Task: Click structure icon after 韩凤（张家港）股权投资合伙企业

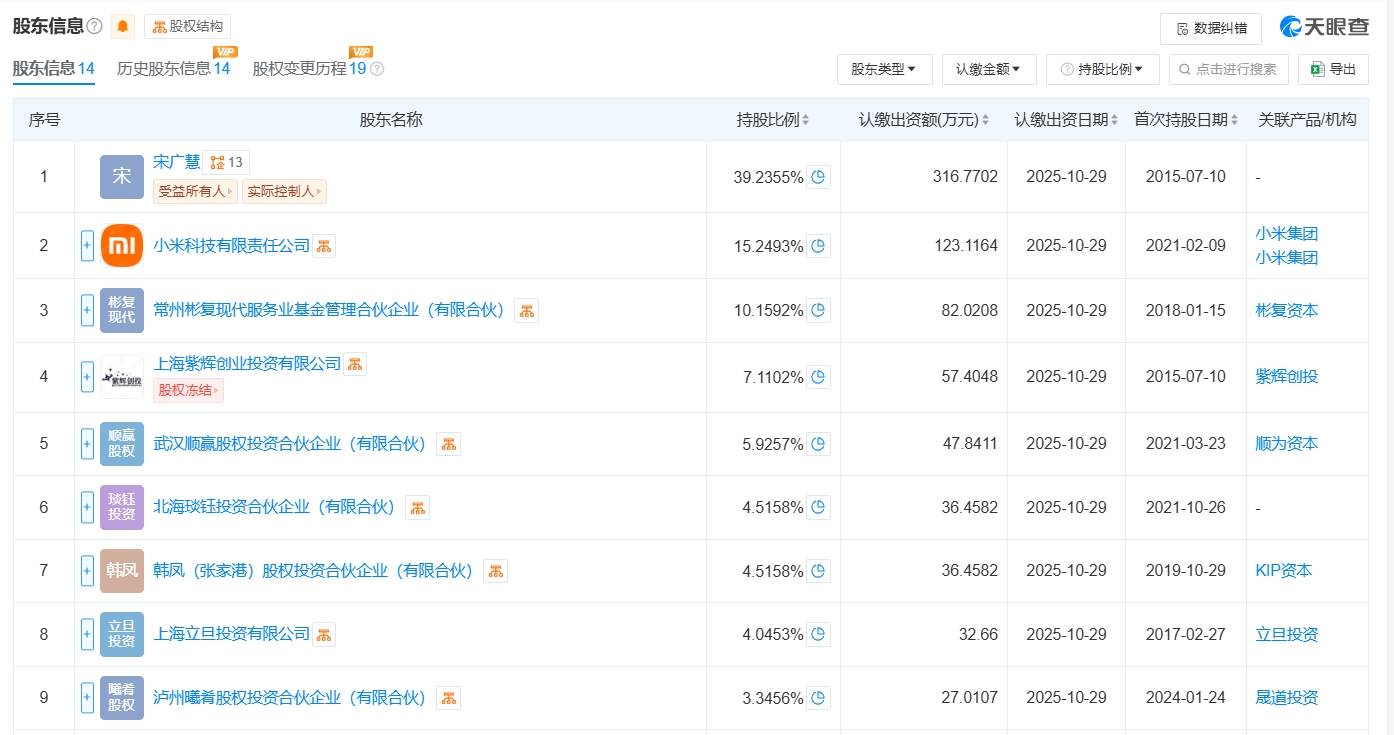Action: pos(495,571)
